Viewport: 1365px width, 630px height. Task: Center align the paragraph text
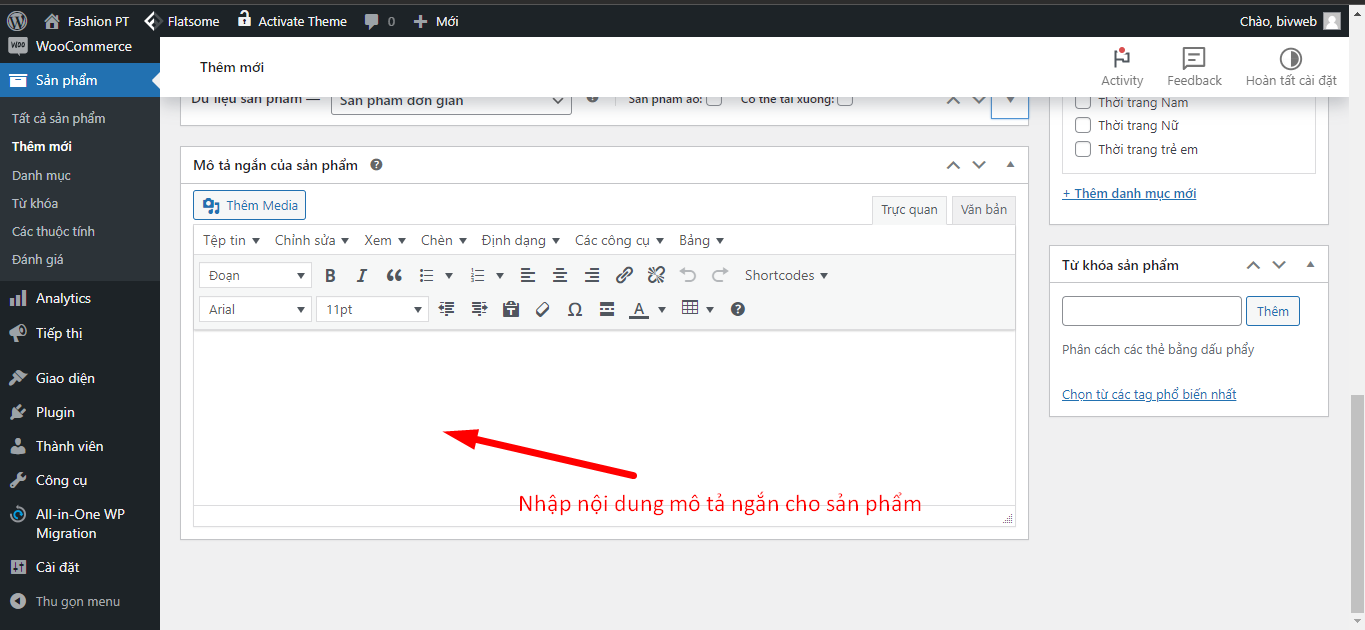[560, 276]
